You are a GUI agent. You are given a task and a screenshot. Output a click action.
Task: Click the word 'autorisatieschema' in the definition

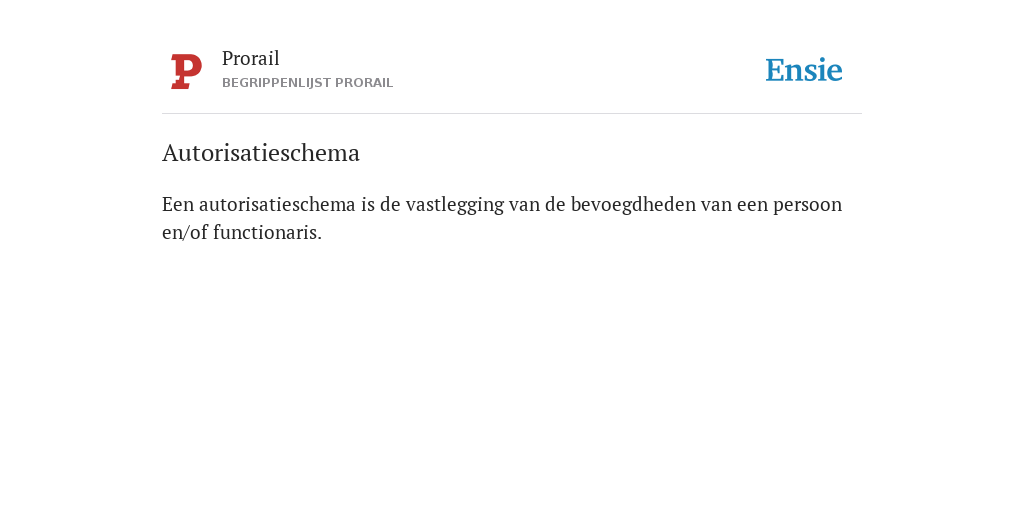point(278,204)
